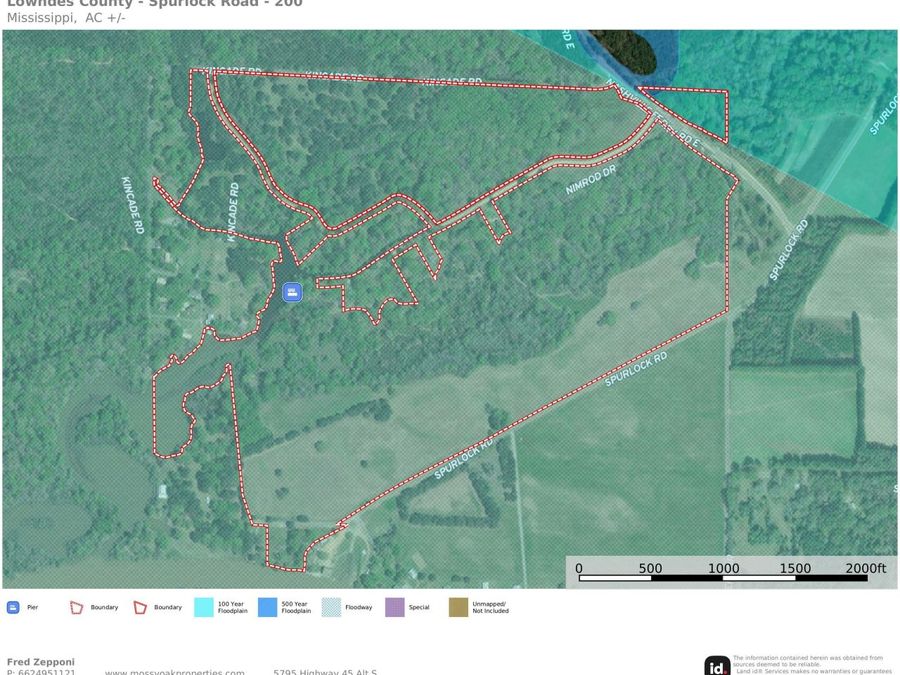Click the blue Pier marker on the map

[292, 291]
